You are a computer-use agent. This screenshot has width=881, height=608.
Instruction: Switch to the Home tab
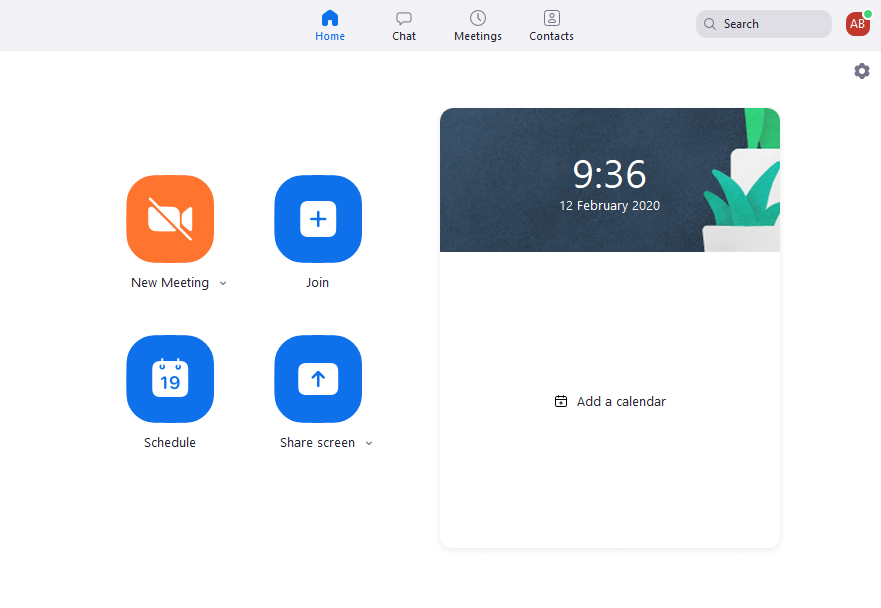pos(330,25)
